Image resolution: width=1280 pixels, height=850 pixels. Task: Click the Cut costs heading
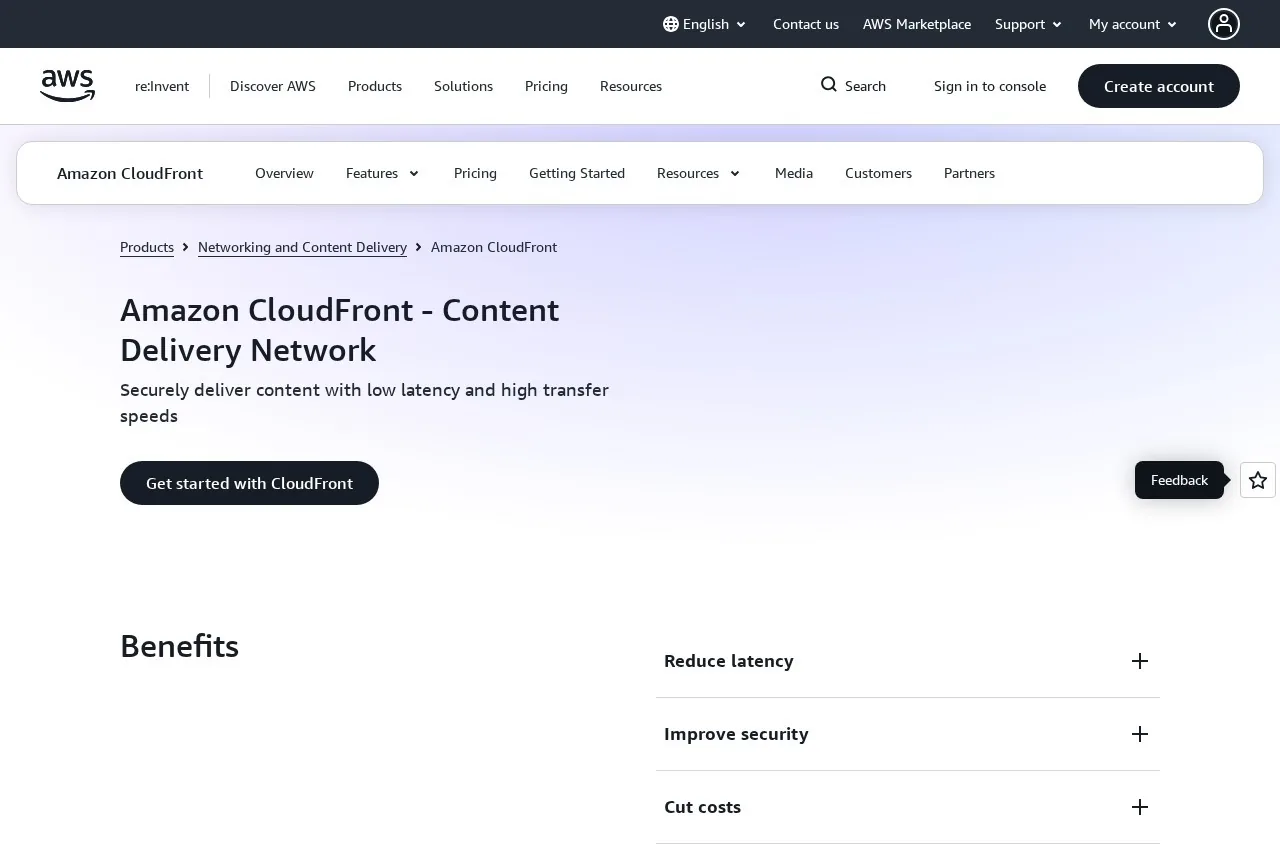coord(702,807)
